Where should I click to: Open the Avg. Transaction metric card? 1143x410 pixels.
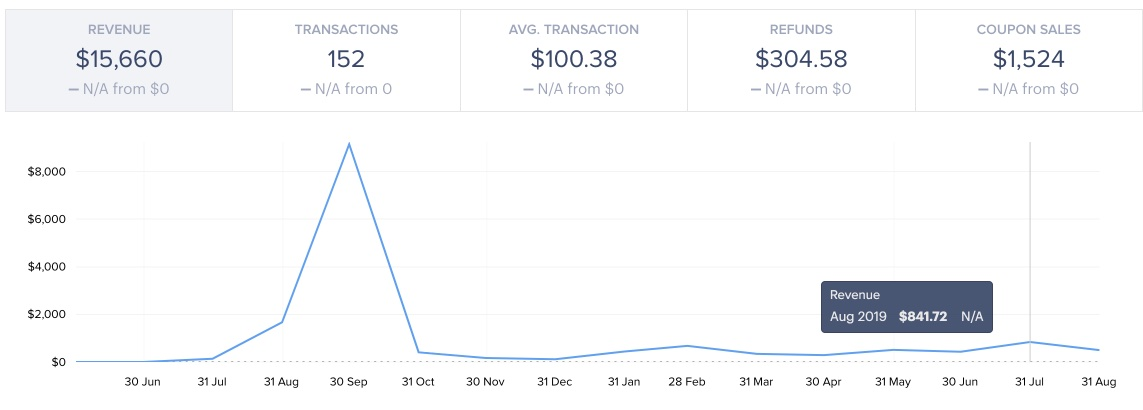[573, 60]
